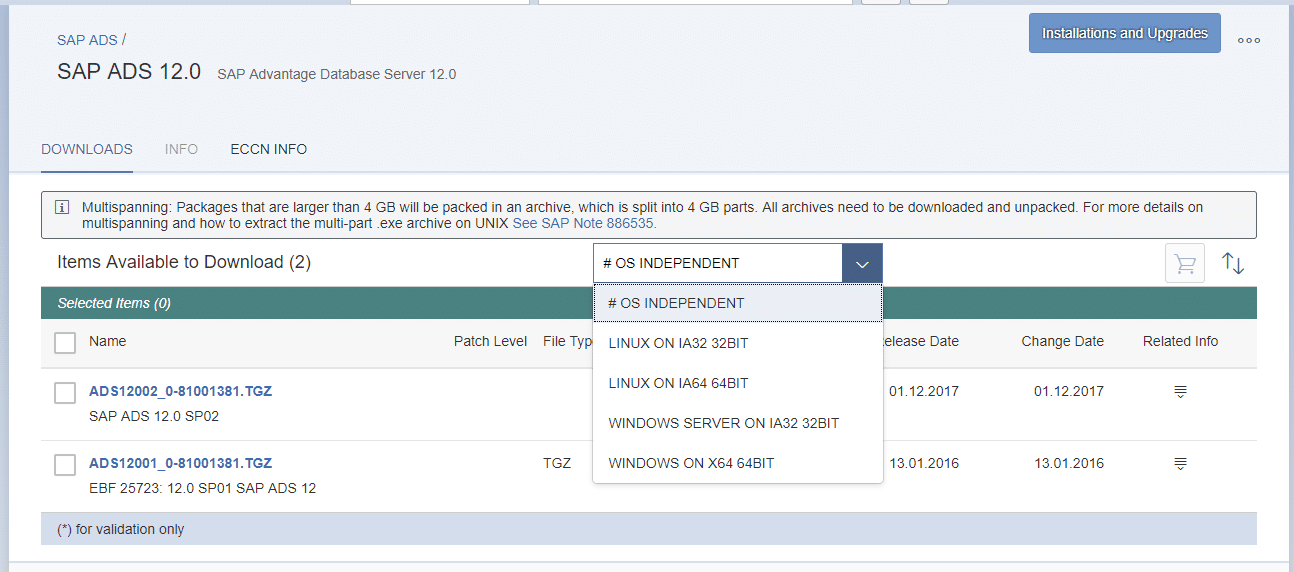Viewport: 1294px width, 572px height.
Task: Choose WINDOWS SERVER ON IA32 32BIT
Action: coord(738,423)
